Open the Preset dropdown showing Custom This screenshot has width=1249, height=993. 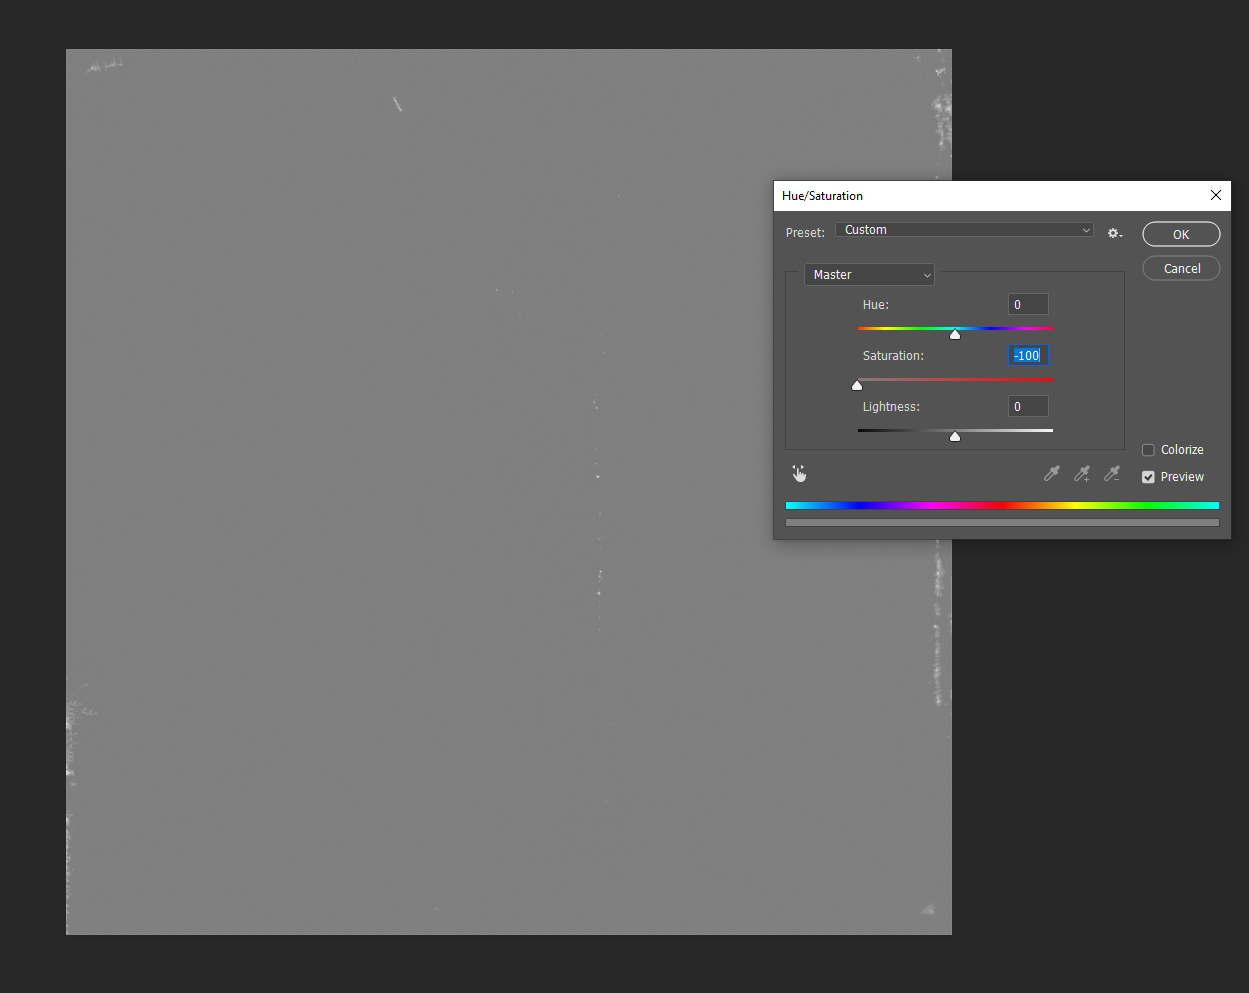tap(963, 229)
